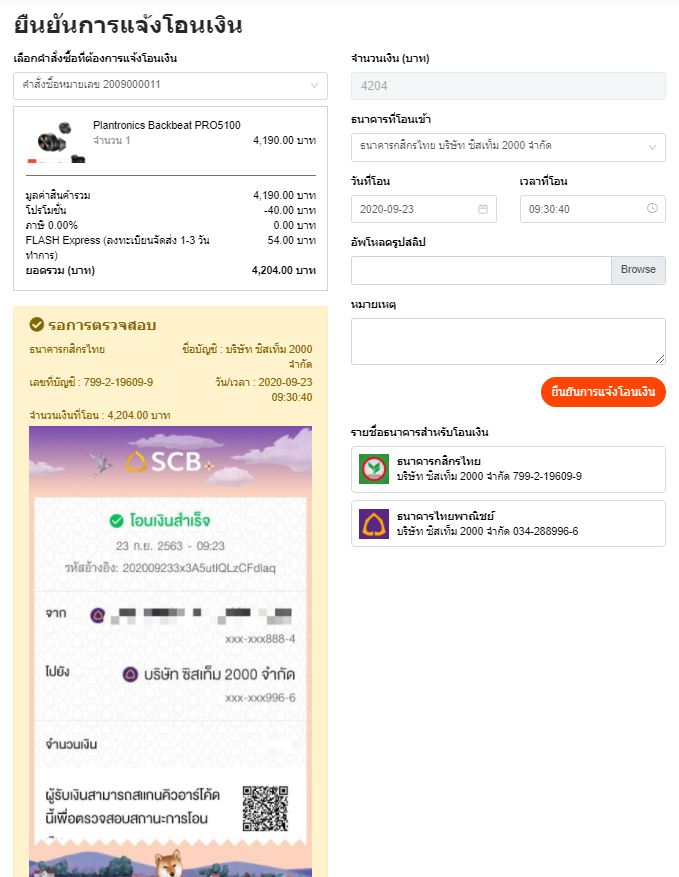Click the clock icon in the transfer time field
Viewport: 679px width, 877px height.
652,209
